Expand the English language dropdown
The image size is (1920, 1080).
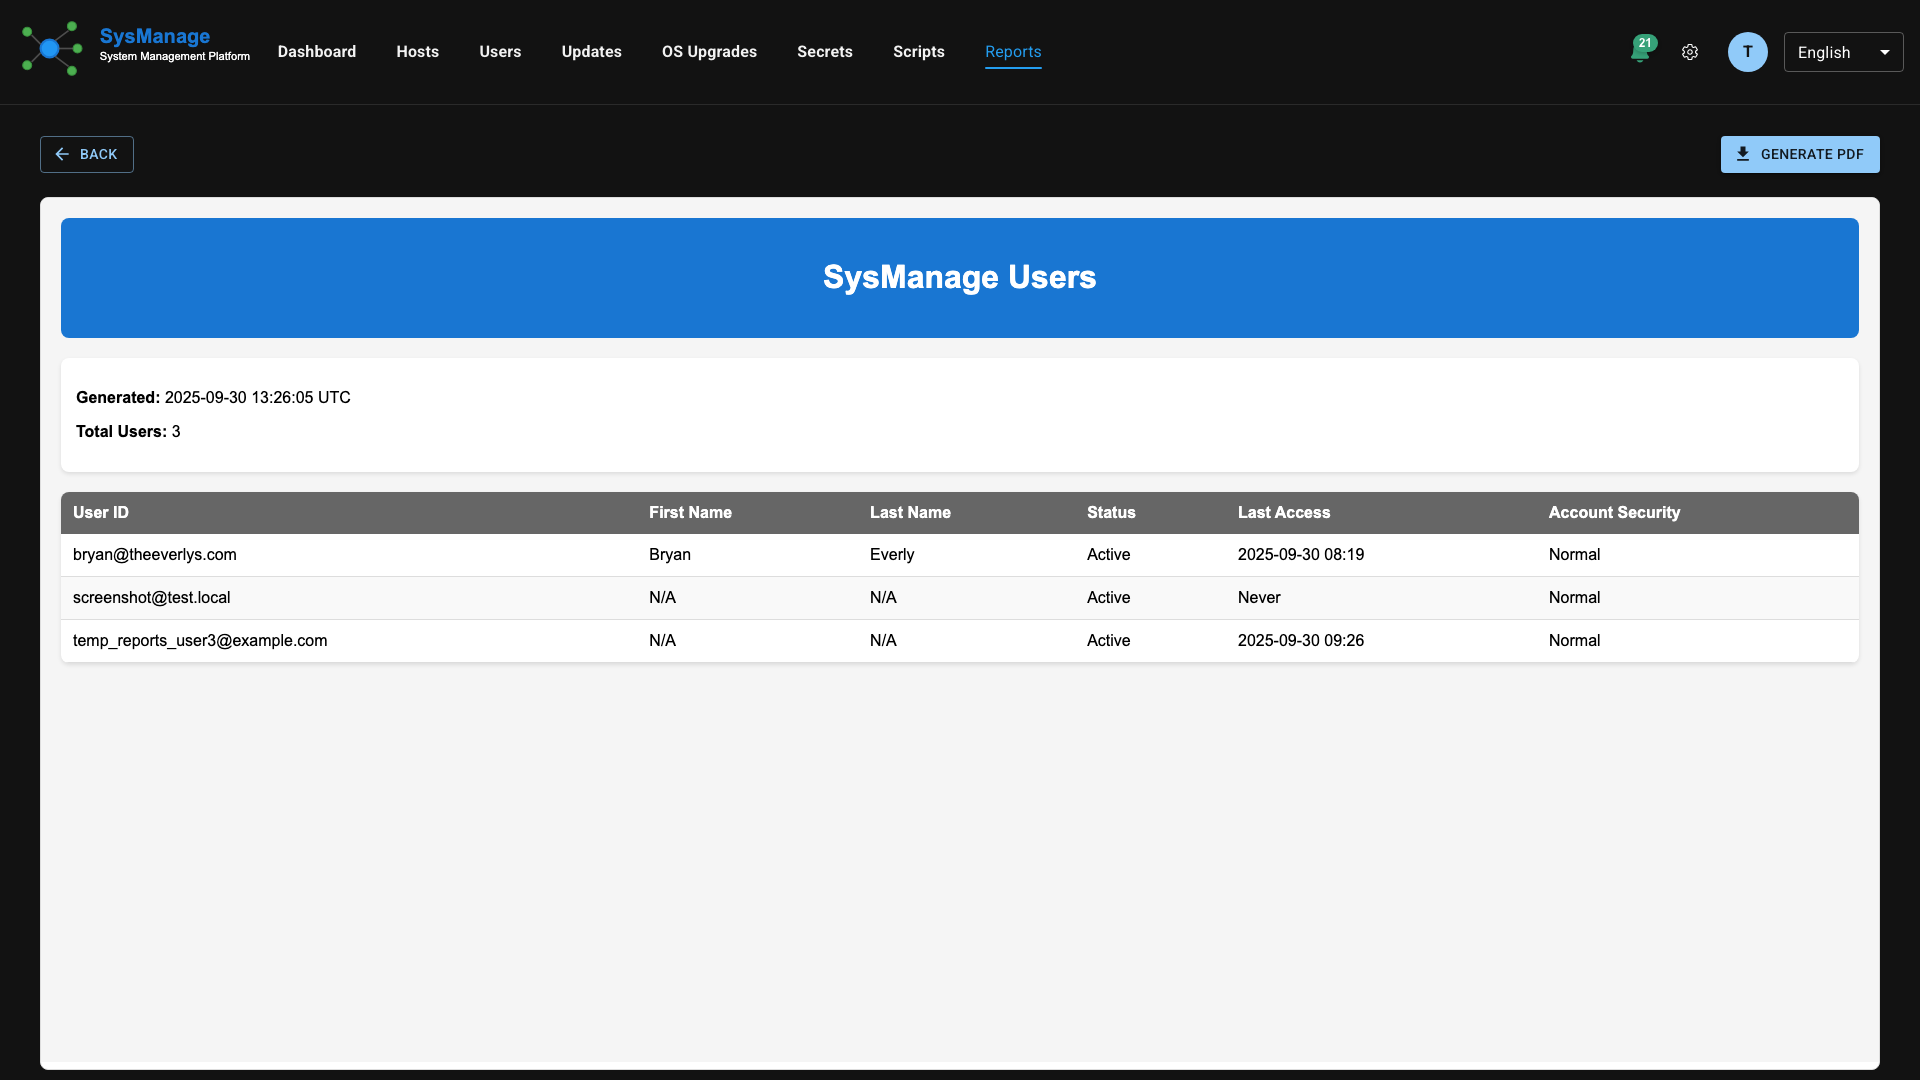(1842, 51)
